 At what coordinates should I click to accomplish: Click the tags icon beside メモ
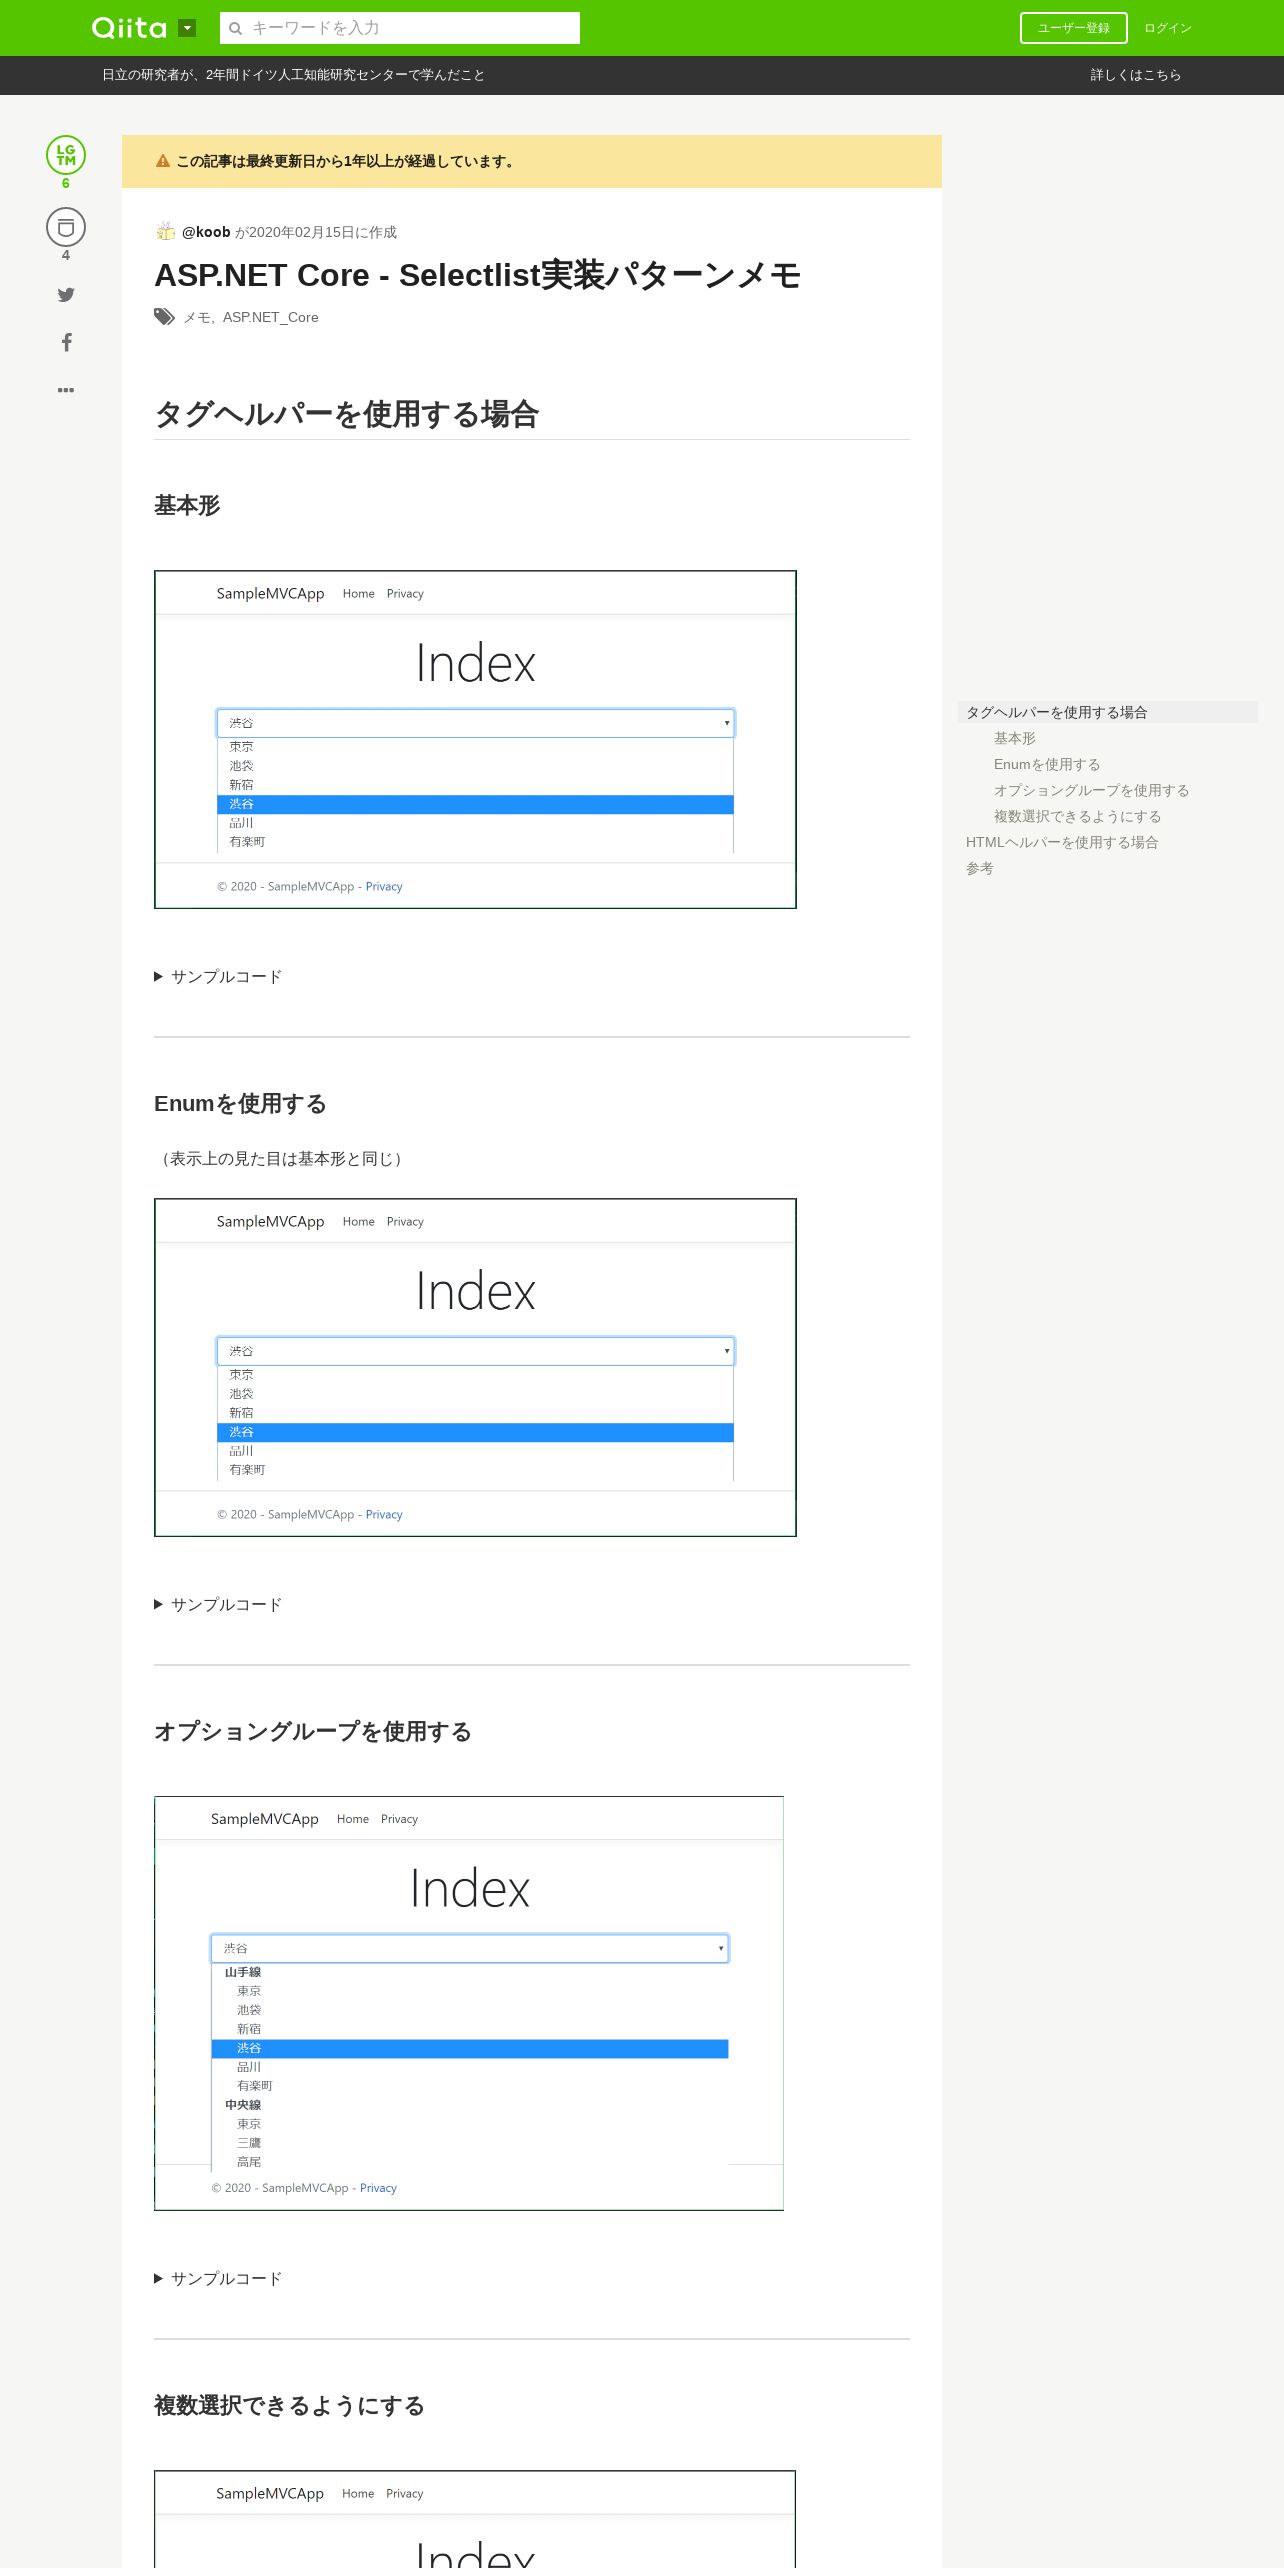(164, 317)
